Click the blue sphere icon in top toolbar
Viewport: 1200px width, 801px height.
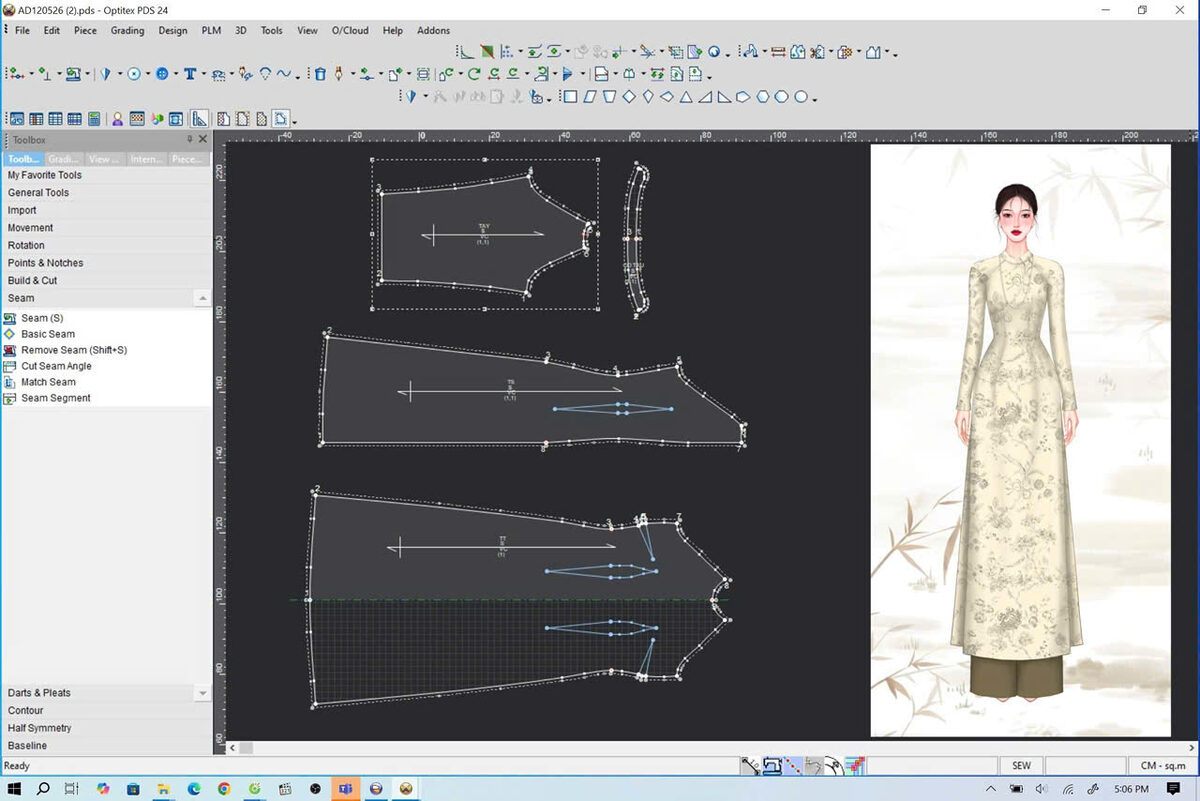click(x=713, y=52)
